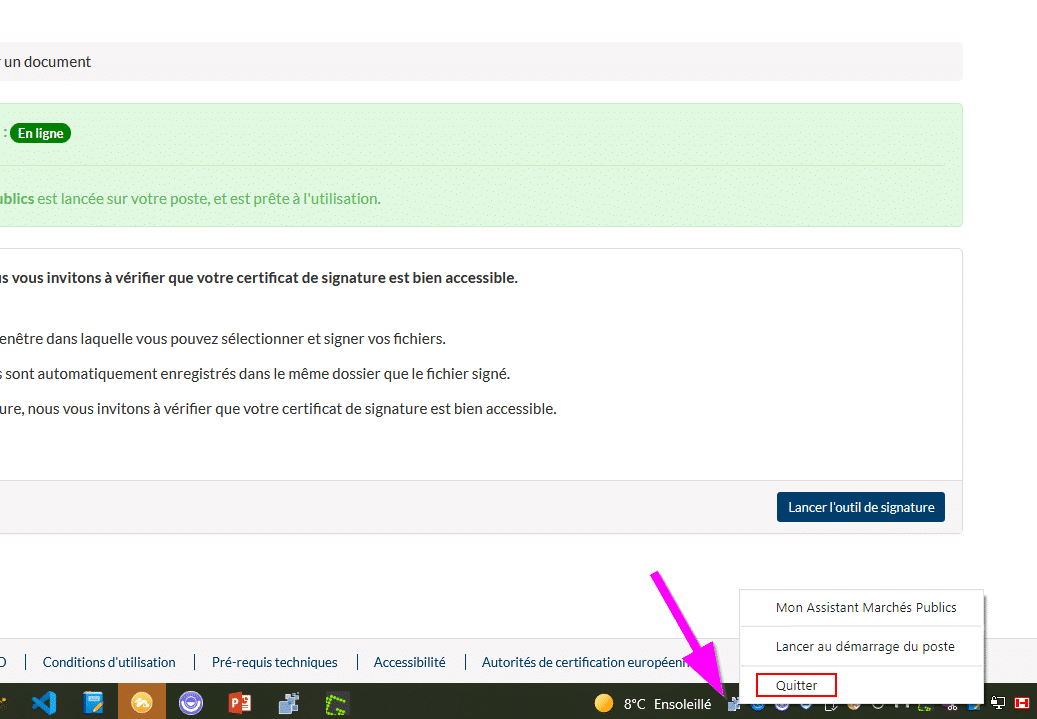Open the blue squares assistant taskbar icon
1037x719 pixels.
point(289,703)
